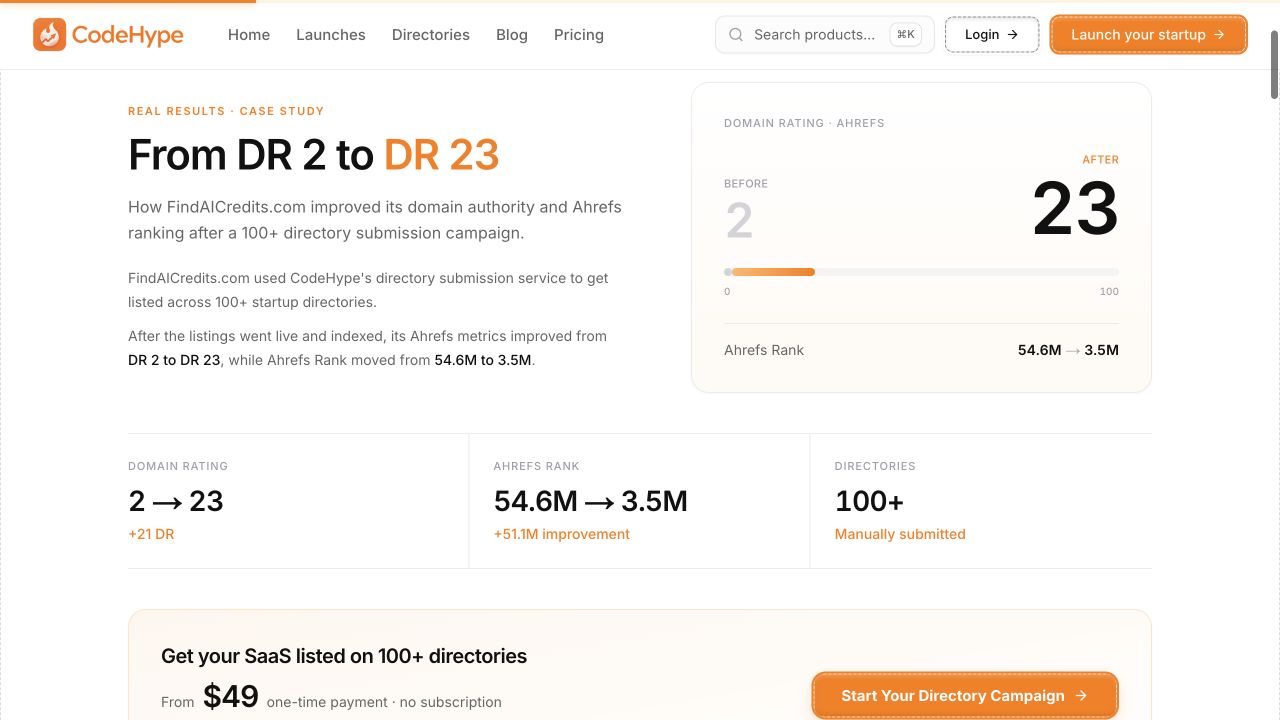
Task: Click the '100+' directories stat
Action: click(869, 501)
